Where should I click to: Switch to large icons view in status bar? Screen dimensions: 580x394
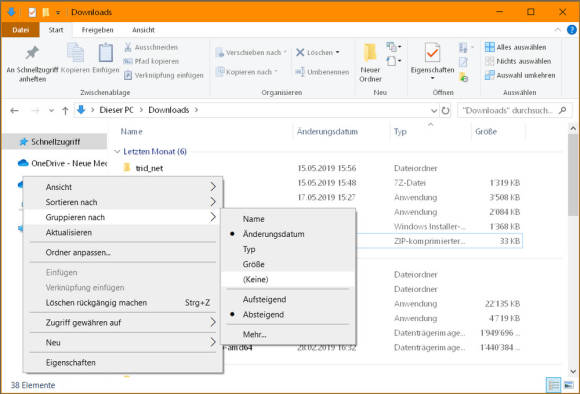point(569,385)
